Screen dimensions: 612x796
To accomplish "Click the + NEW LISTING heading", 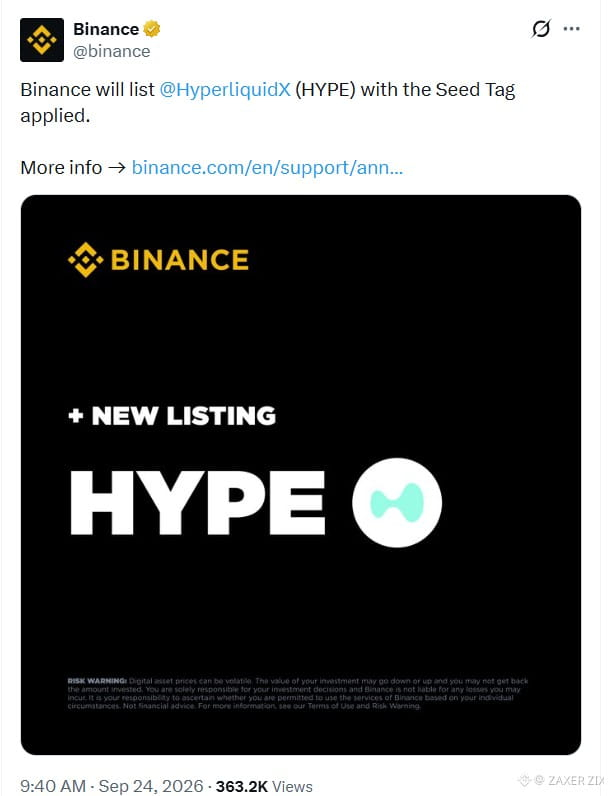I will tap(172, 416).
